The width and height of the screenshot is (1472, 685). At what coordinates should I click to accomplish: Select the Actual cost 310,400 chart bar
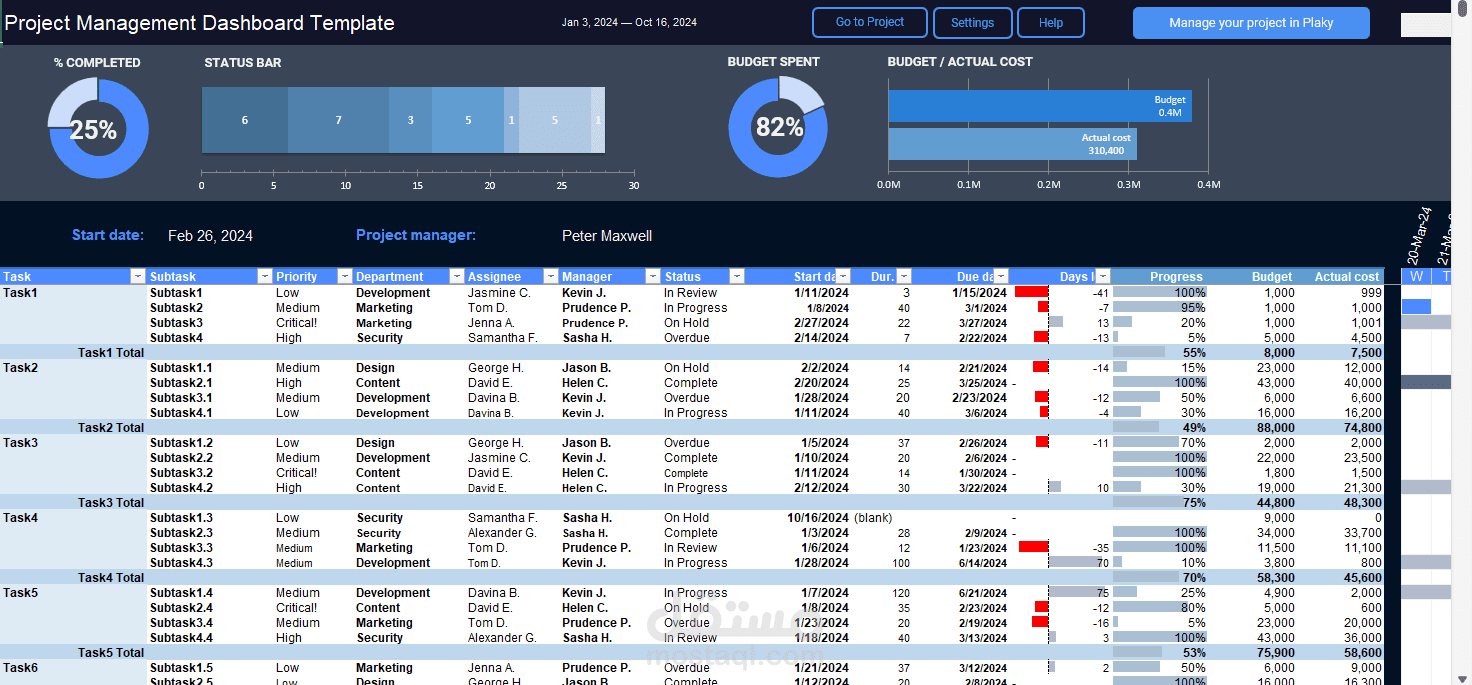(x=1012, y=144)
